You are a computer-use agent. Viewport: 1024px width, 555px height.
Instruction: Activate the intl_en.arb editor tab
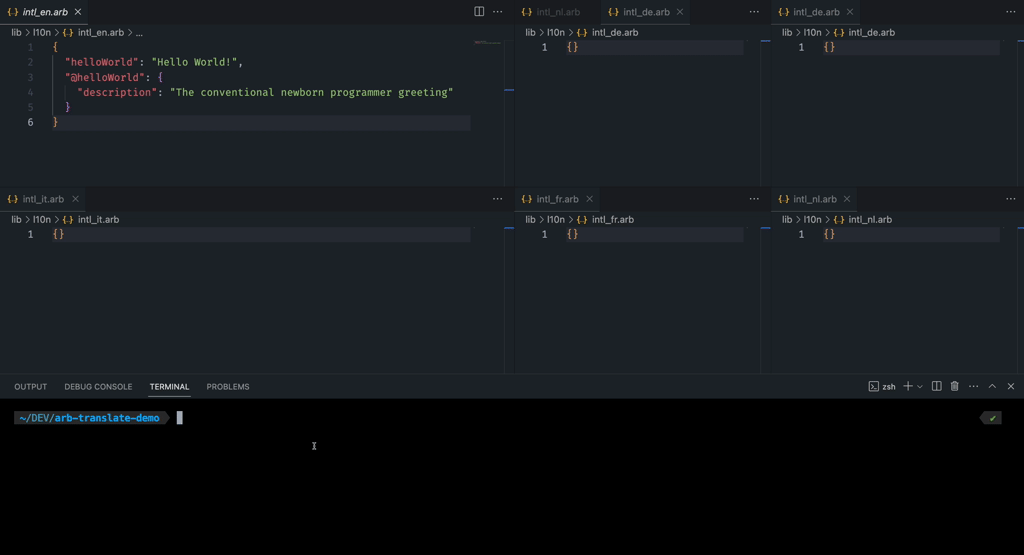(44, 12)
